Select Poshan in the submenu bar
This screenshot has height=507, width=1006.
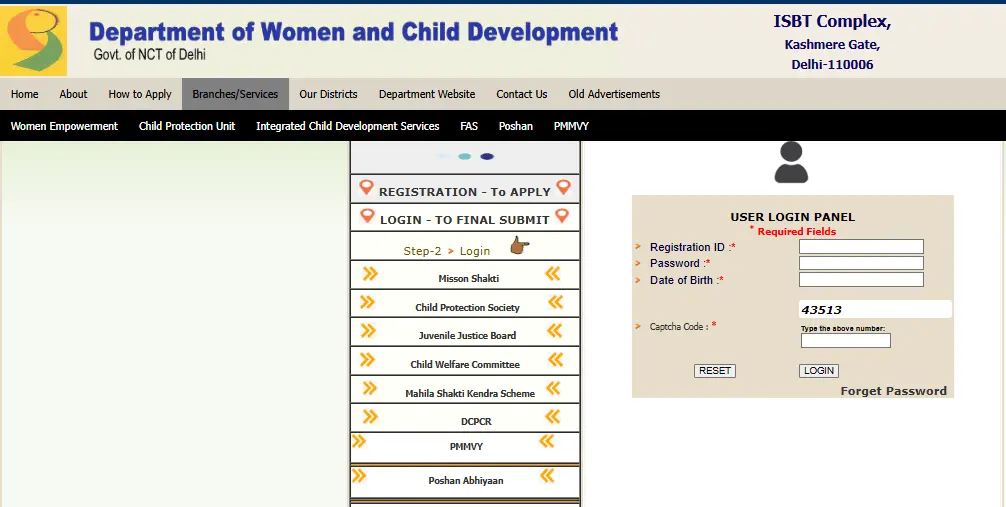point(516,126)
